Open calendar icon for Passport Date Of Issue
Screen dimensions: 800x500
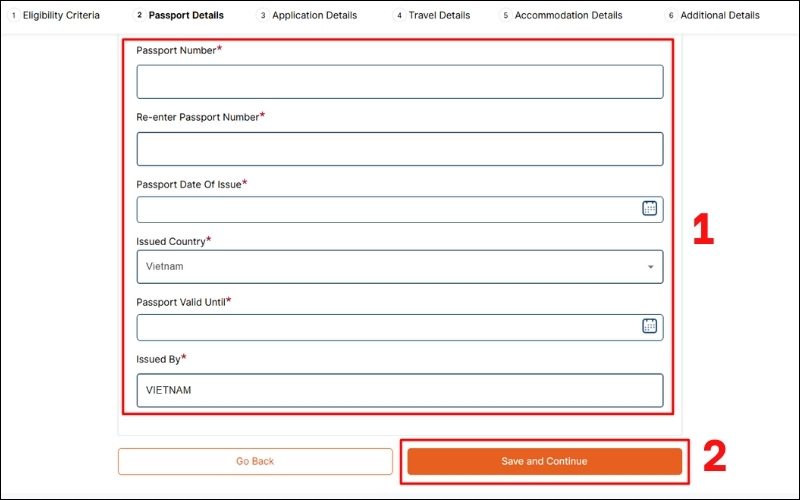649,209
